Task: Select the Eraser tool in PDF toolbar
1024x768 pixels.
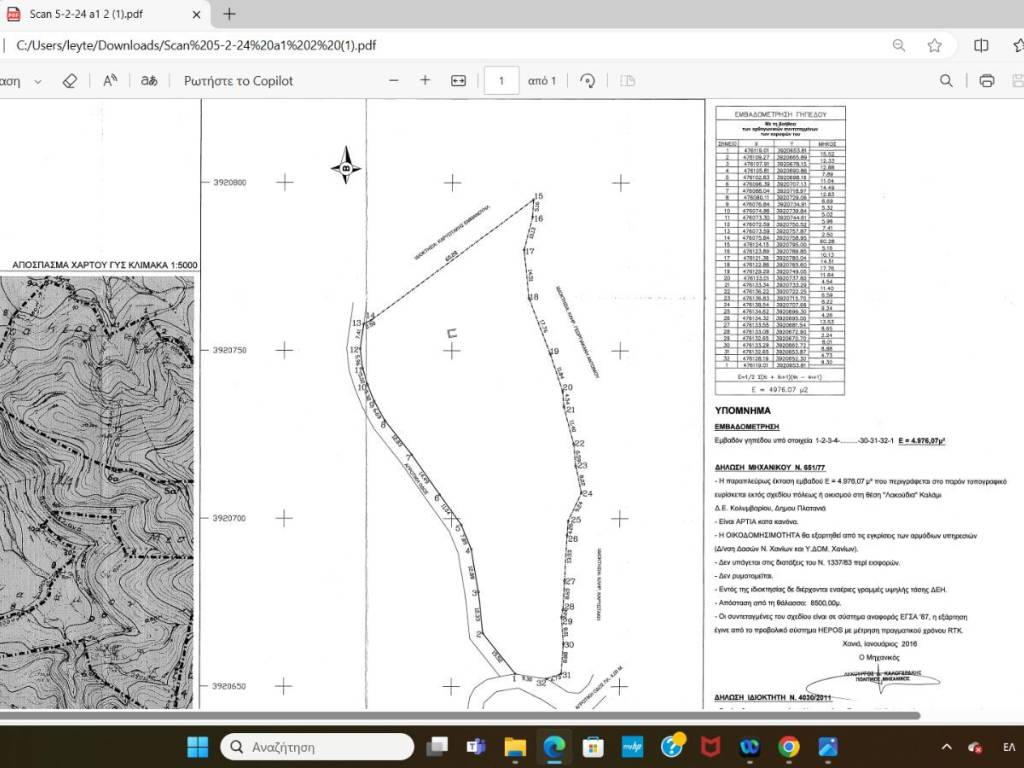Action: pos(69,81)
